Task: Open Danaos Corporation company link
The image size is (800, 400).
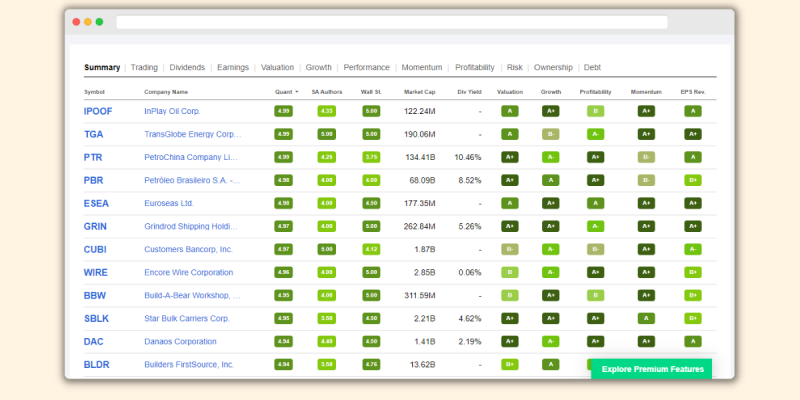Action: (x=180, y=341)
